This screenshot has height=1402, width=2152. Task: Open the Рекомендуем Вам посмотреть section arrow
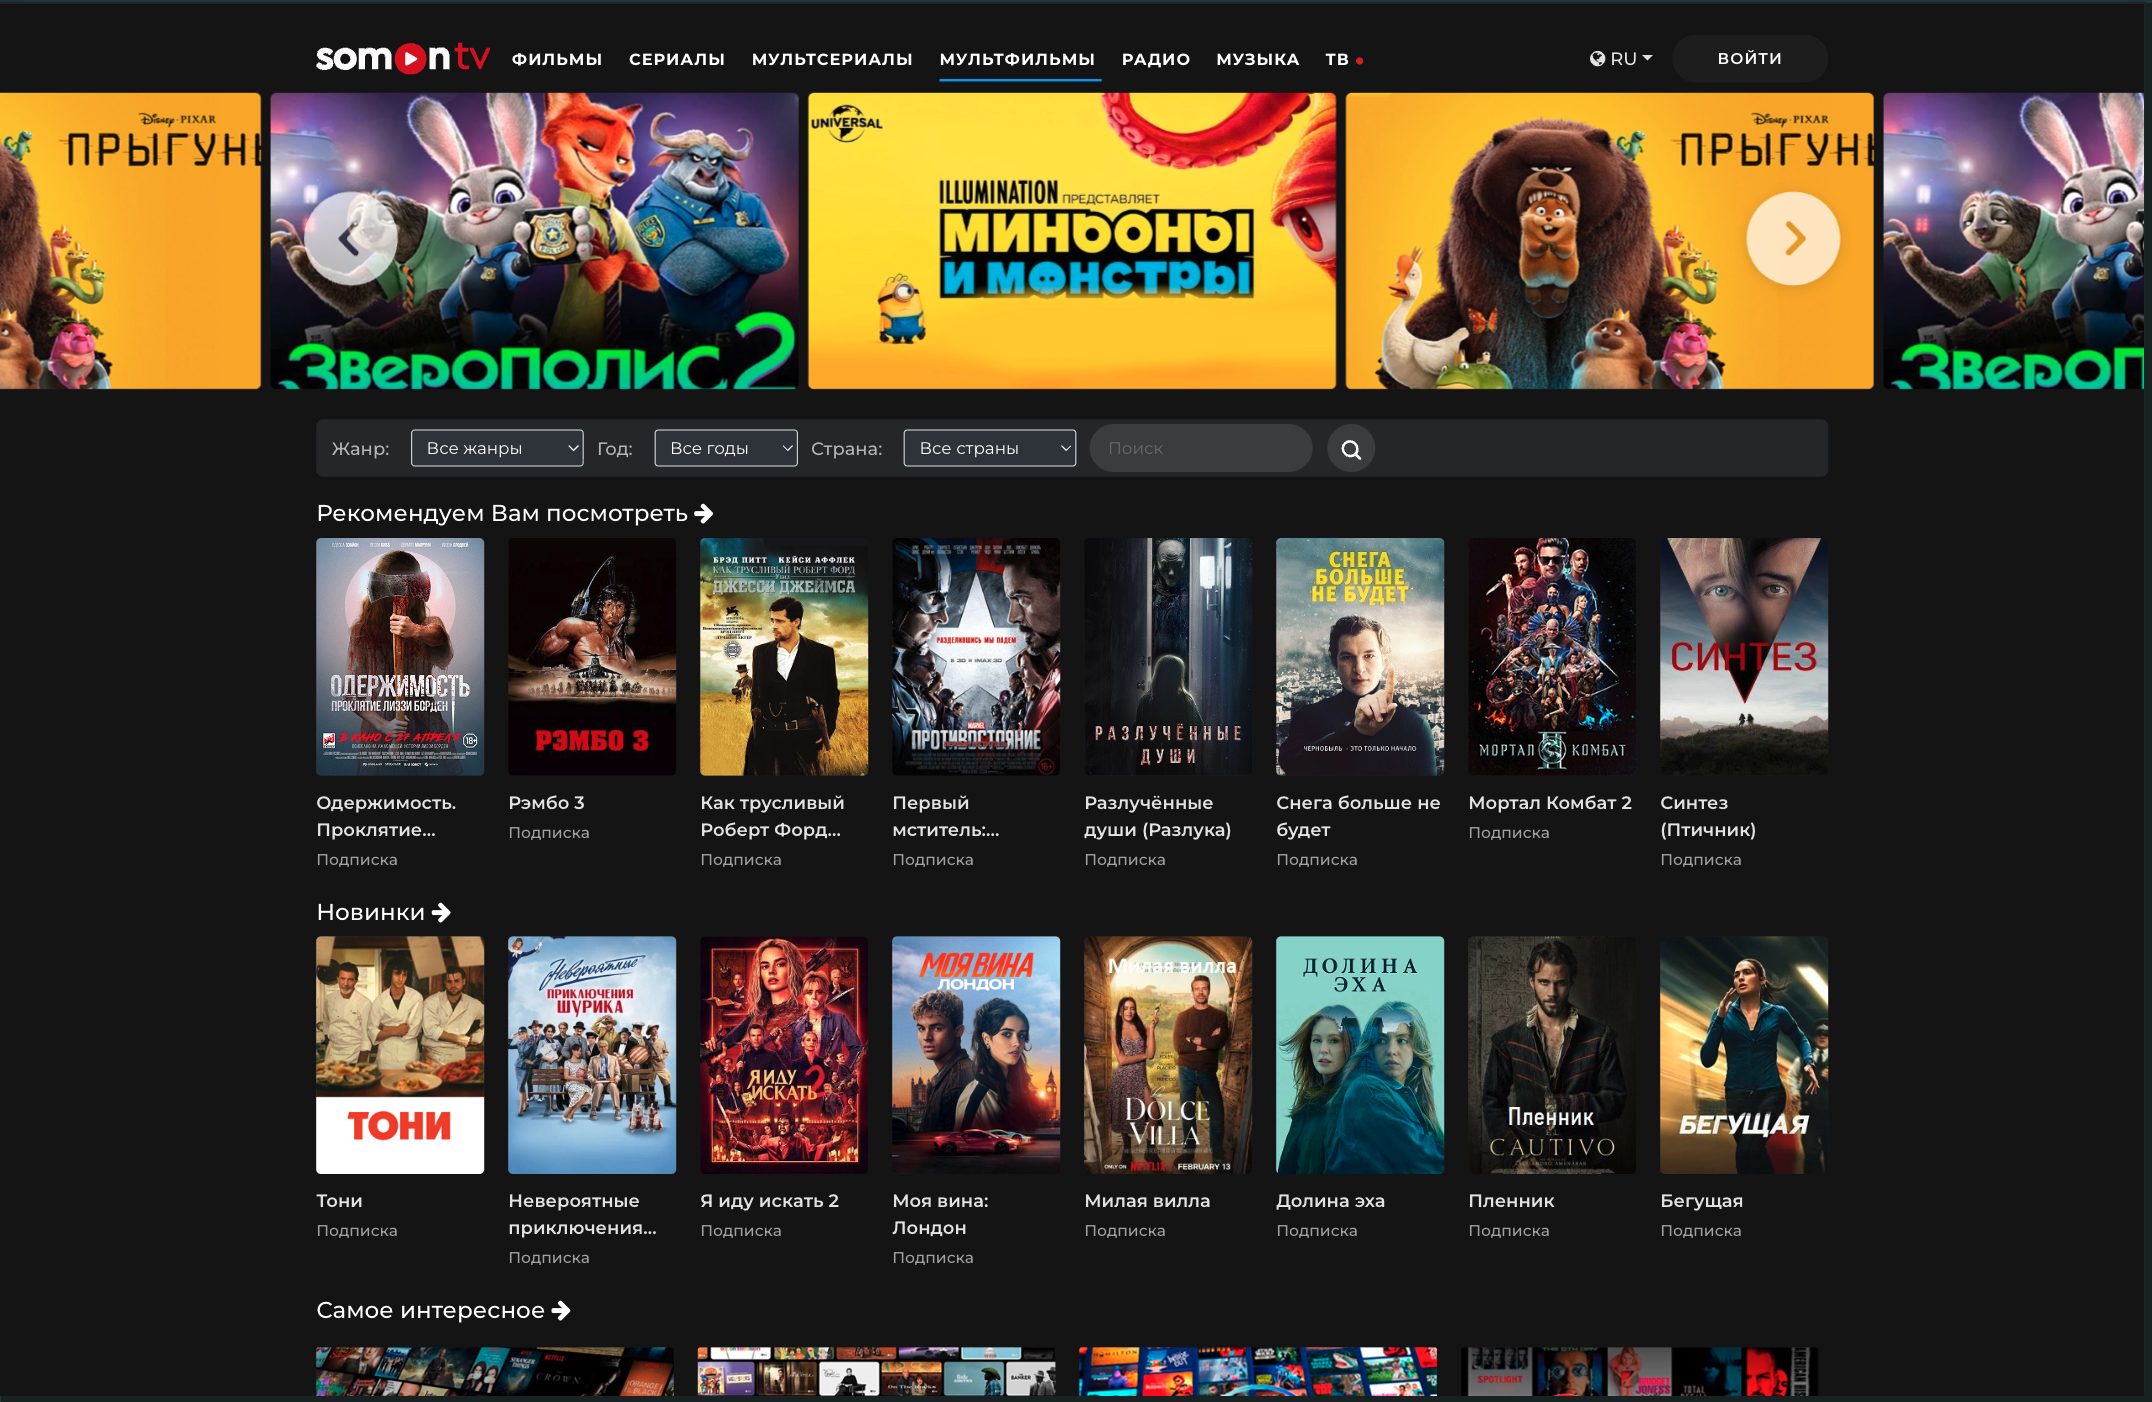pyautogui.click(x=704, y=513)
